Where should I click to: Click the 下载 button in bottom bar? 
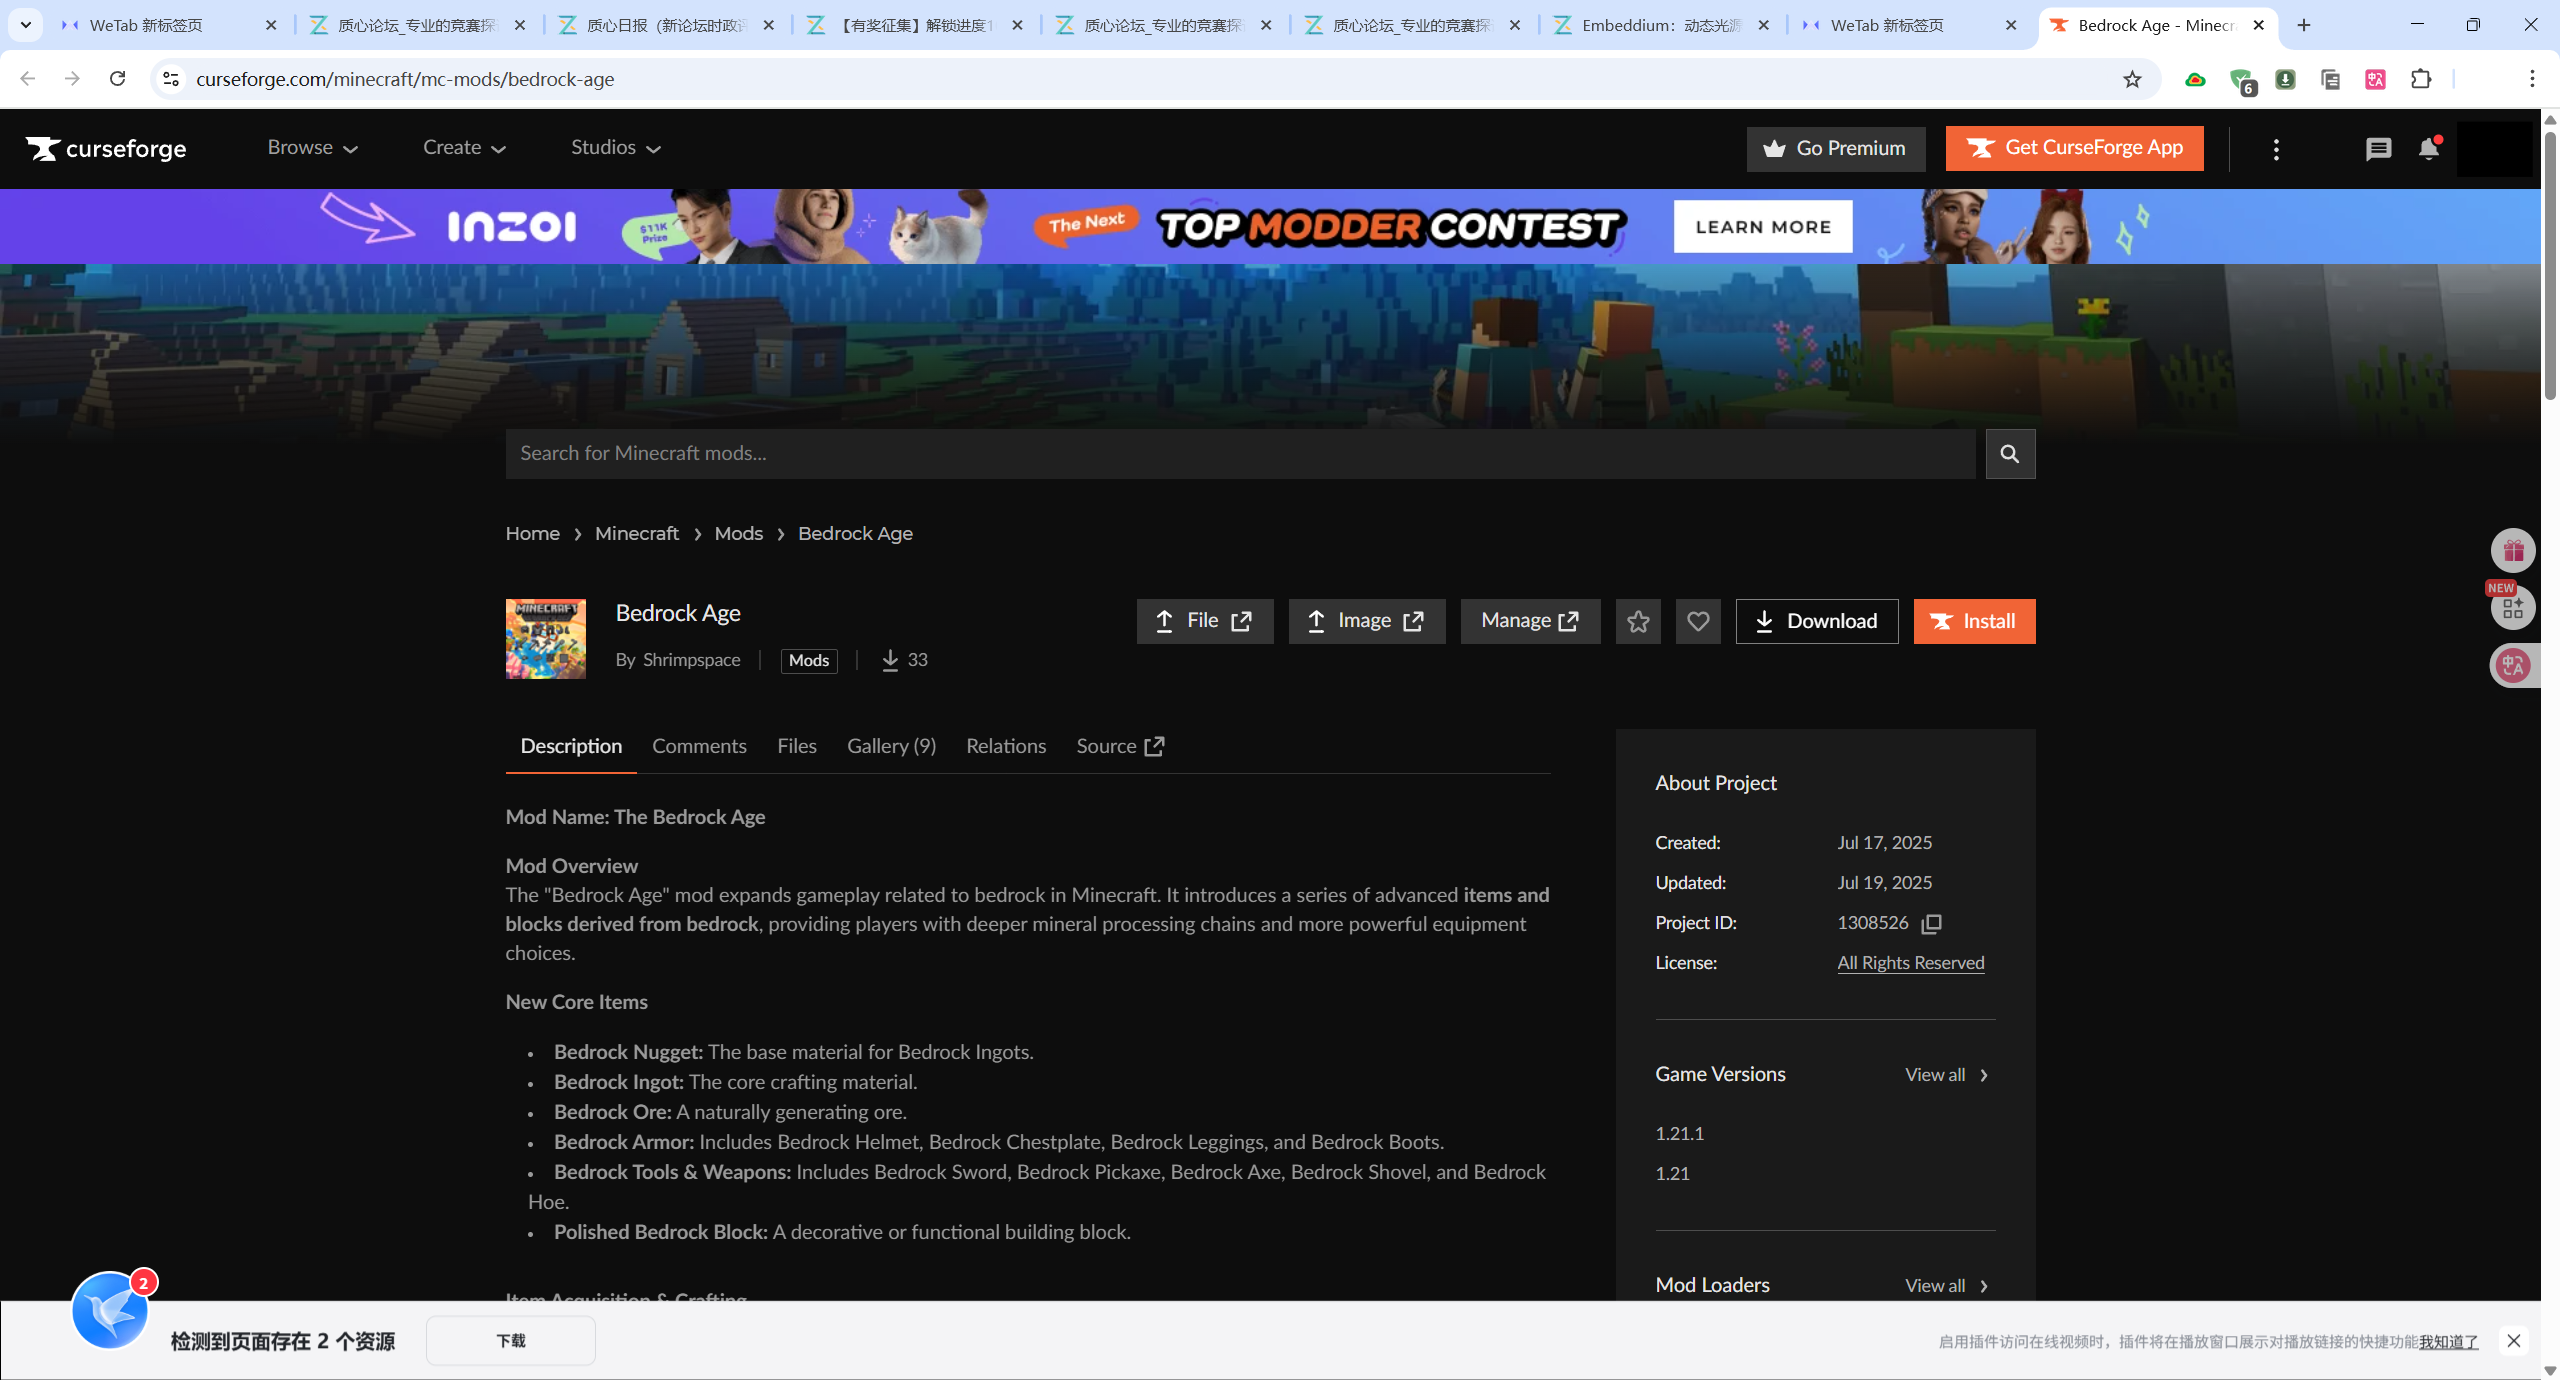(x=511, y=1341)
